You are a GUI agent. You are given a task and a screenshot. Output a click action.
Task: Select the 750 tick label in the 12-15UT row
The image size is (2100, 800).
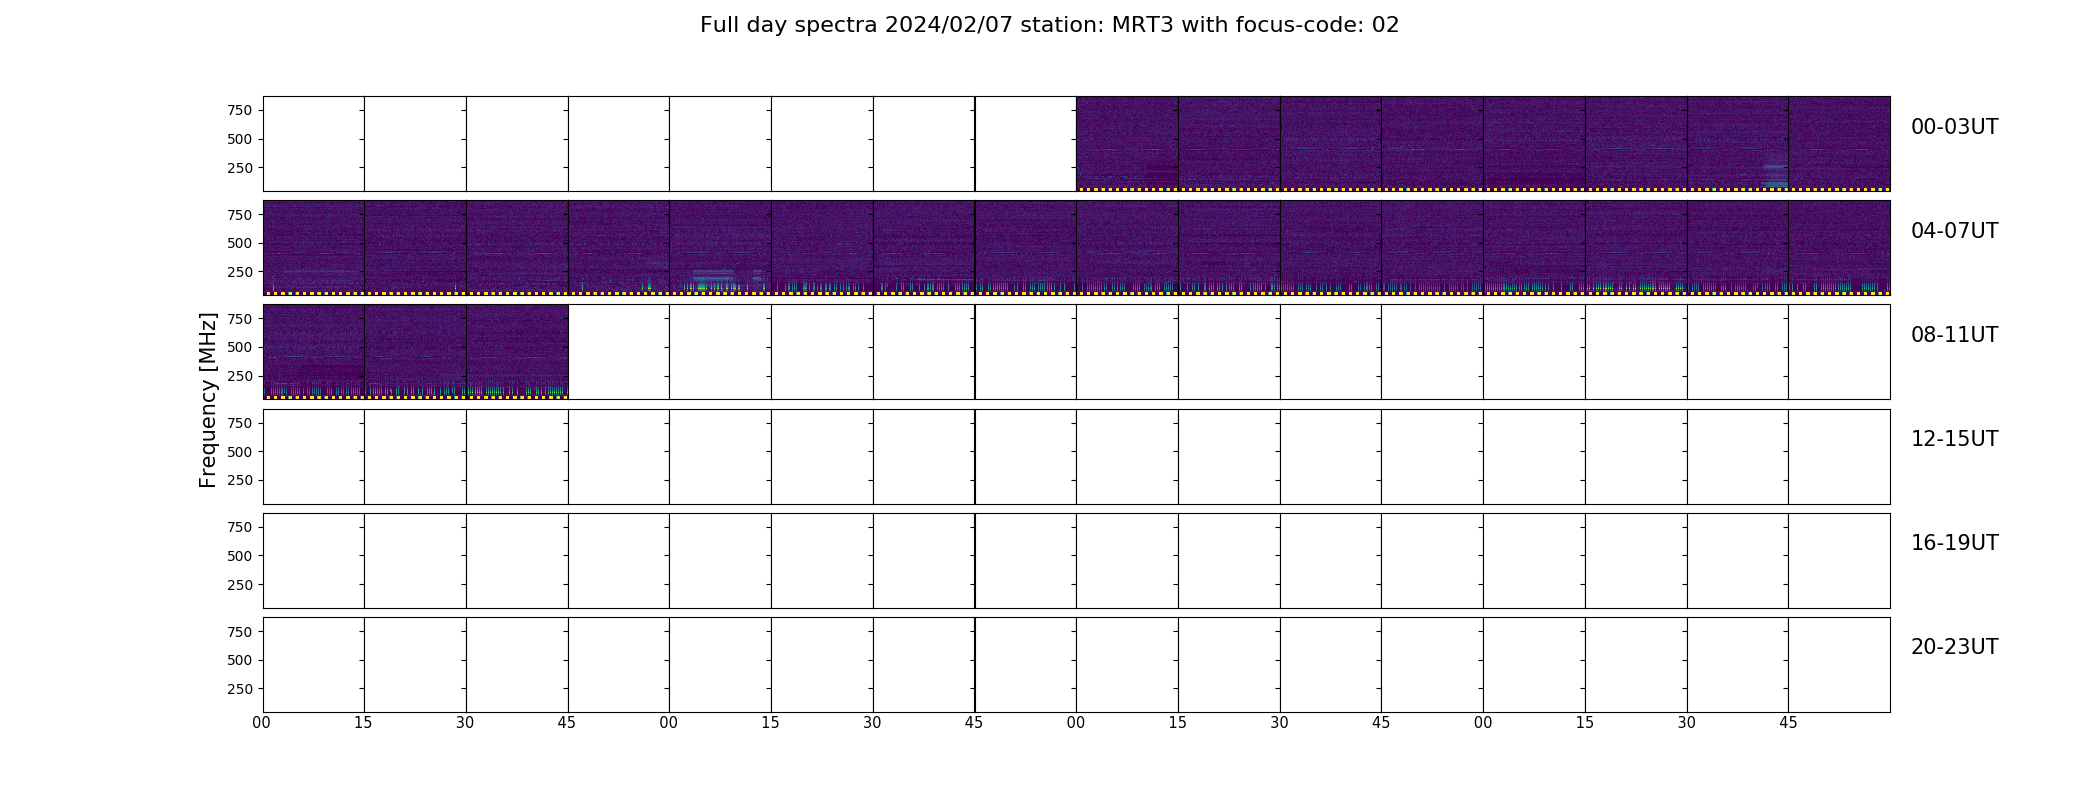click(x=240, y=423)
